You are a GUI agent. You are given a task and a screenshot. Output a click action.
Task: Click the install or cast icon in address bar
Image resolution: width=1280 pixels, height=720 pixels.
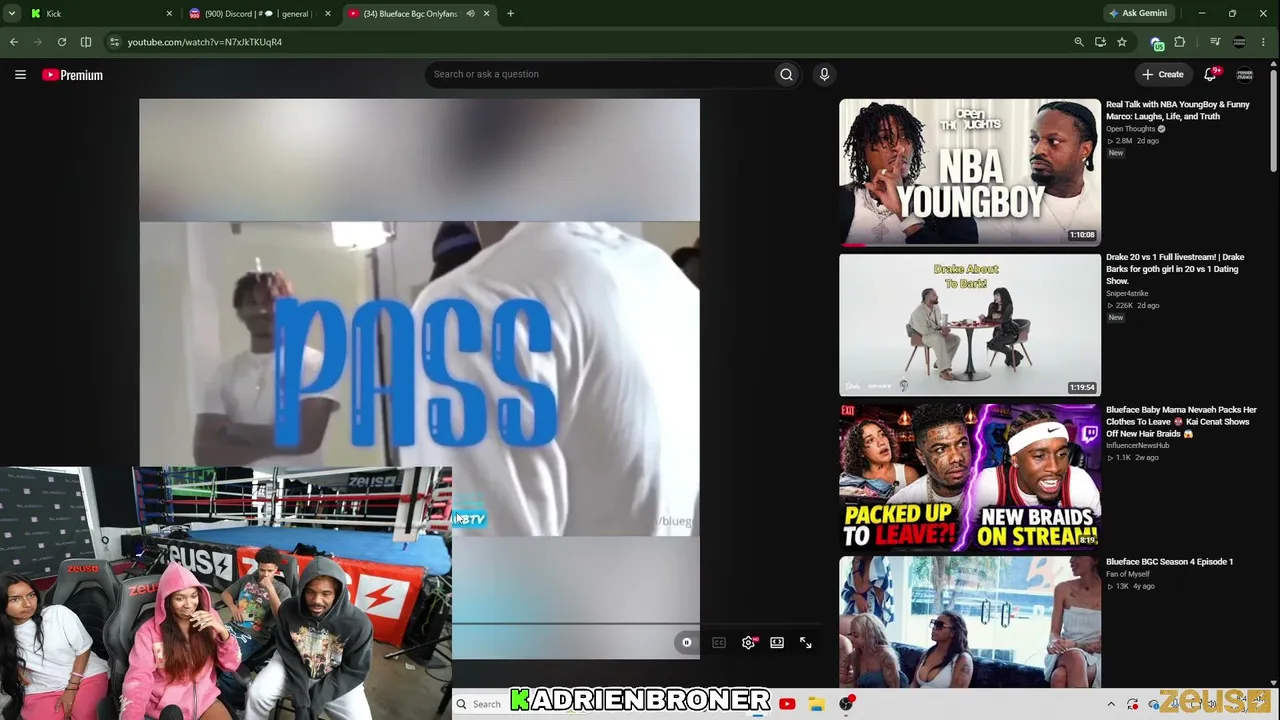point(1100,42)
